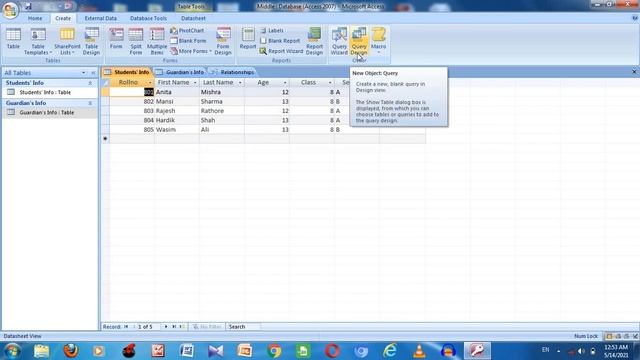Click the Blank Form button
Image resolution: width=640 pixels, height=360 pixels.
188,41
